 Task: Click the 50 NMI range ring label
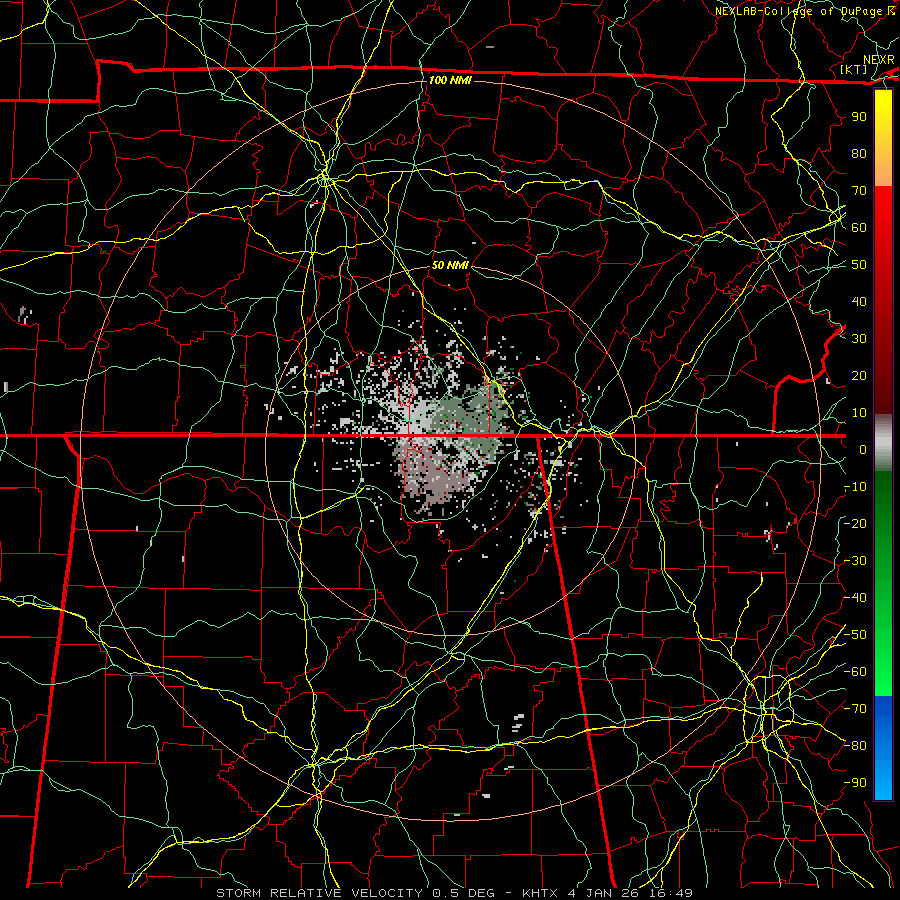450,265
